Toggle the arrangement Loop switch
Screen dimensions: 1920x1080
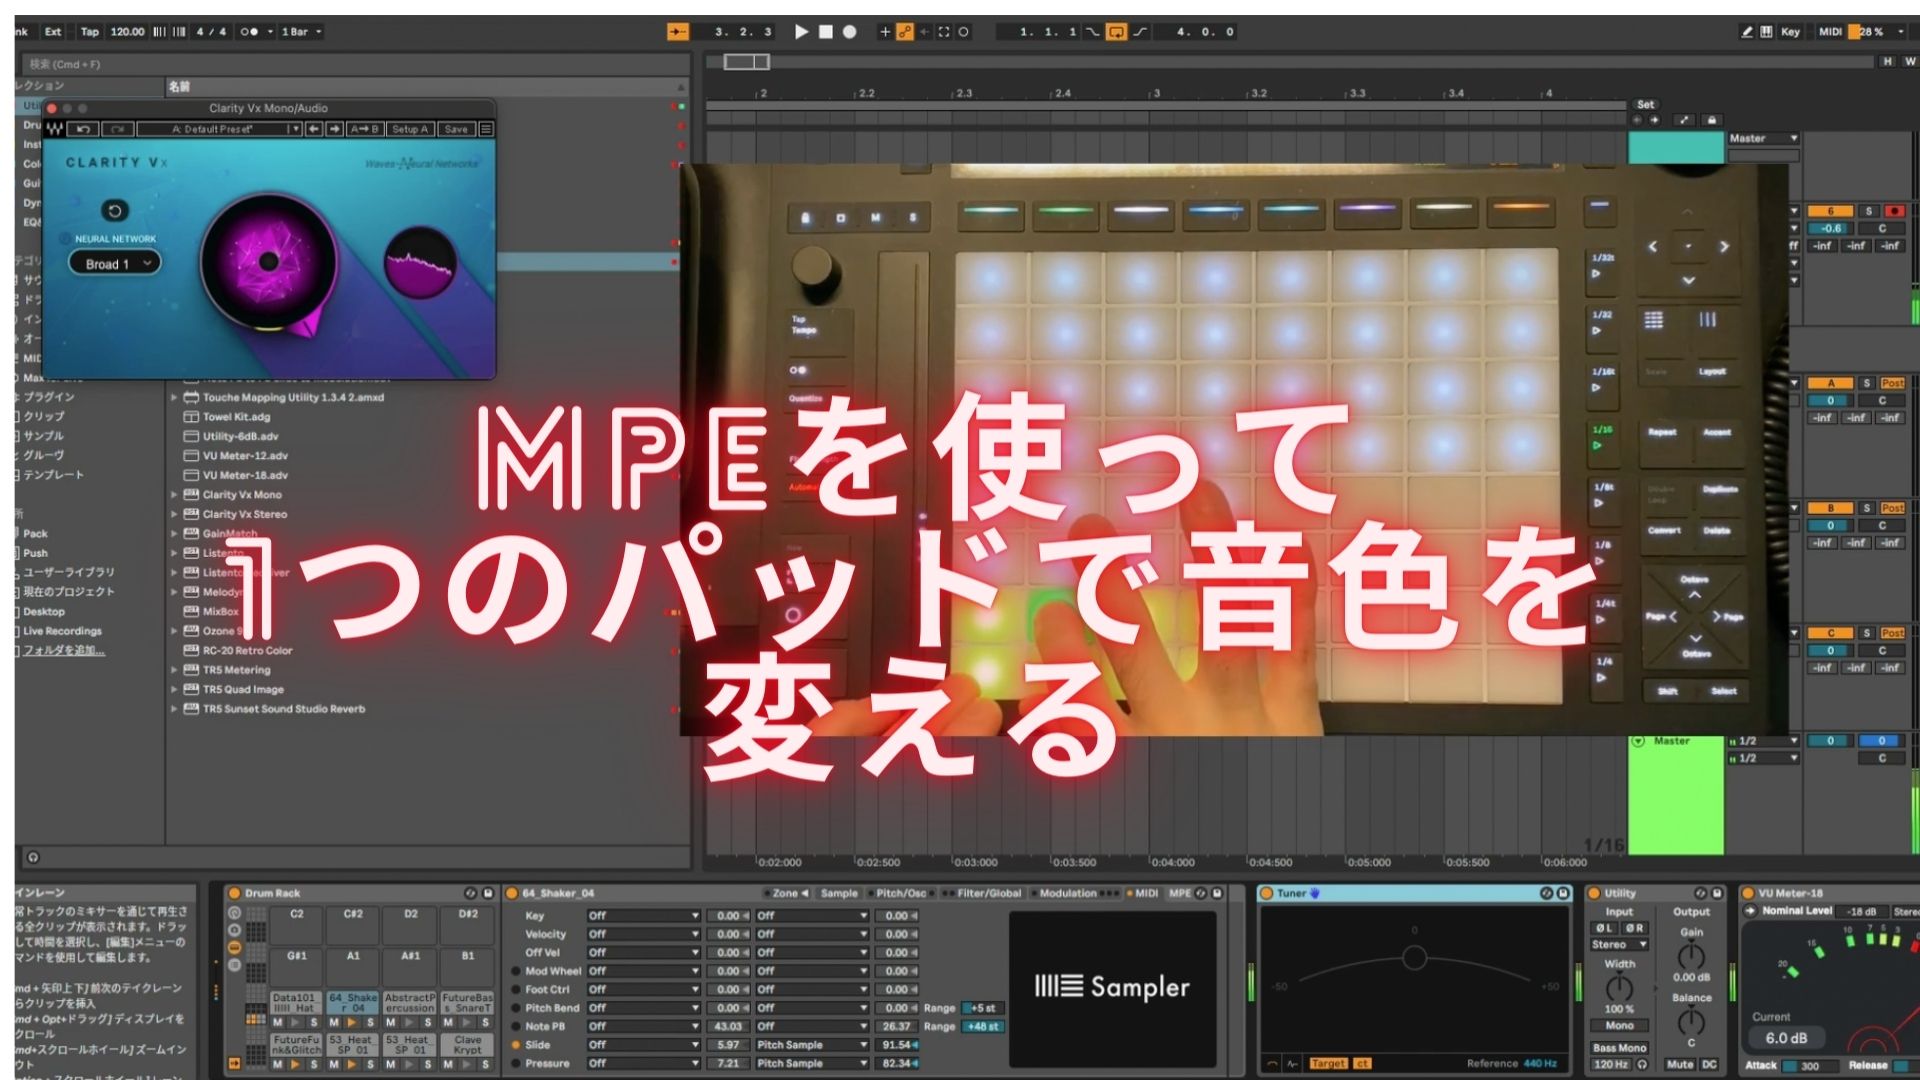(x=1116, y=32)
